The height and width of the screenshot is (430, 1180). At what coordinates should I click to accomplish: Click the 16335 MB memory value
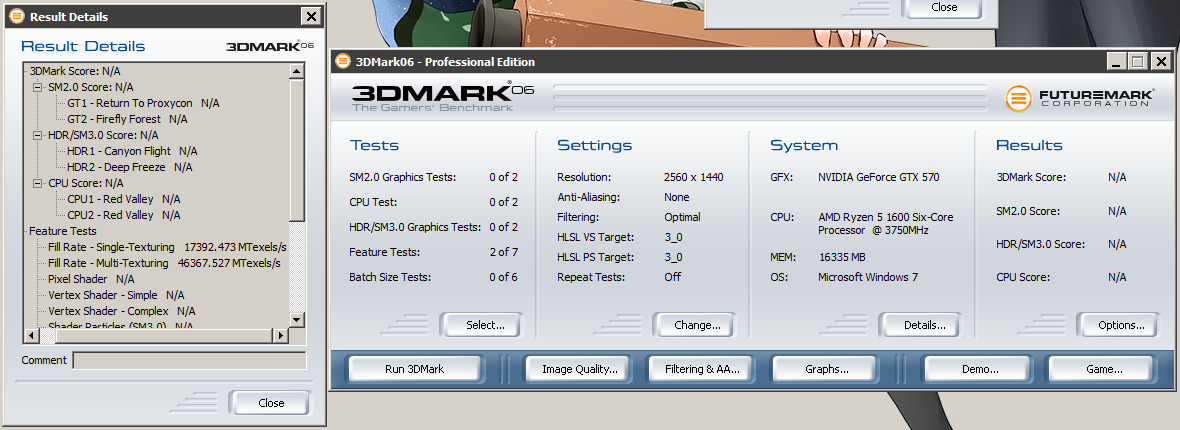coord(842,257)
